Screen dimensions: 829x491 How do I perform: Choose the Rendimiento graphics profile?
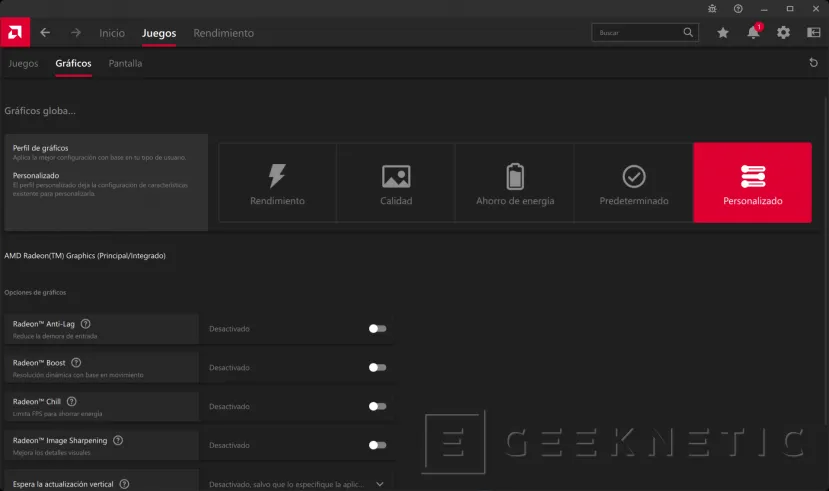tap(278, 182)
